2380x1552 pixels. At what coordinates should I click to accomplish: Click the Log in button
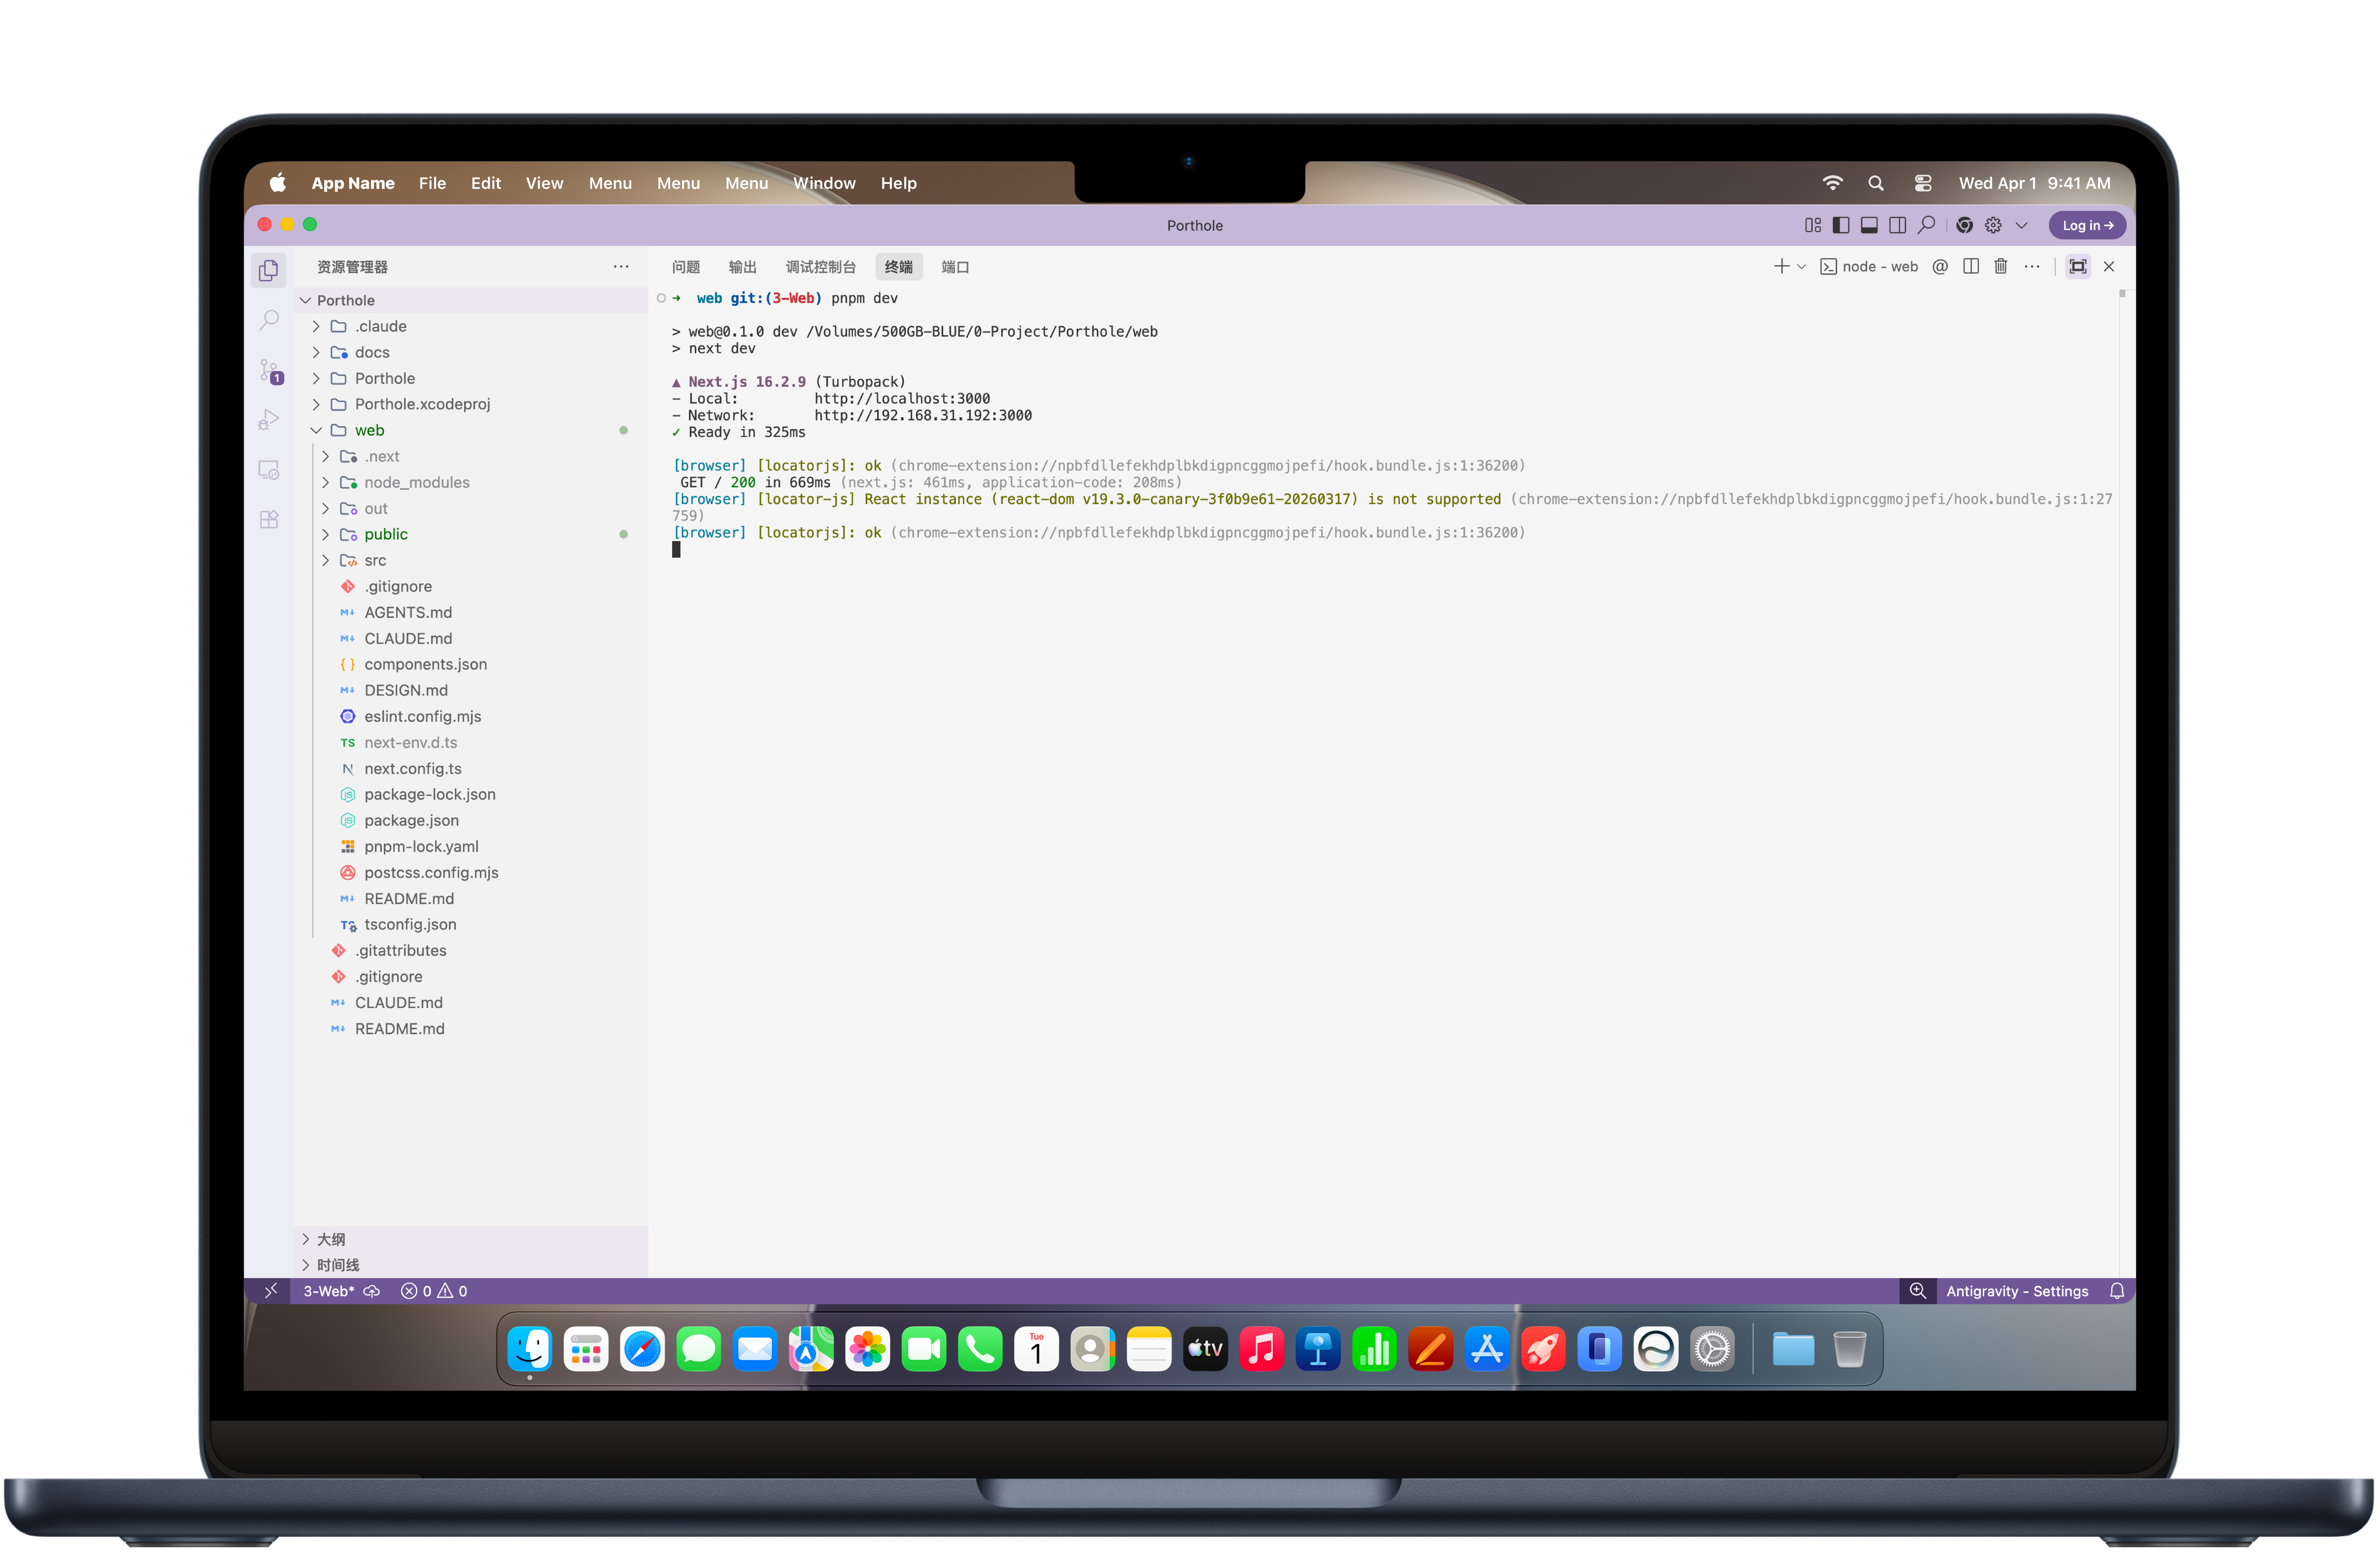2087,225
